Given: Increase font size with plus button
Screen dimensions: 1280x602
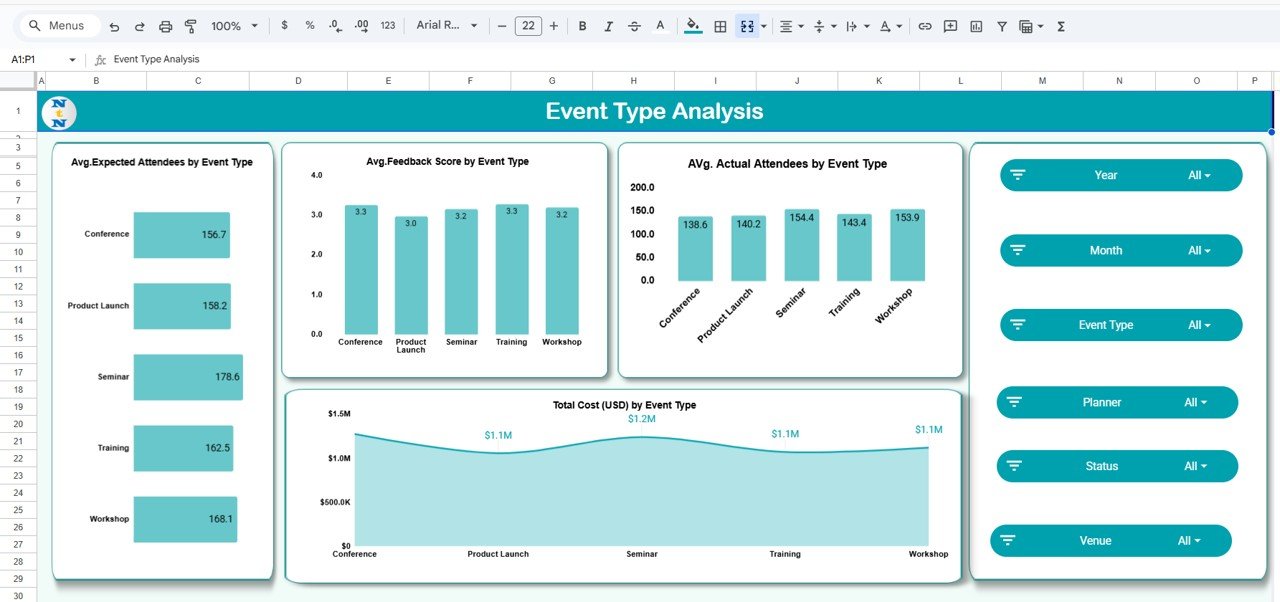Looking at the screenshot, I should click(x=554, y=26).
